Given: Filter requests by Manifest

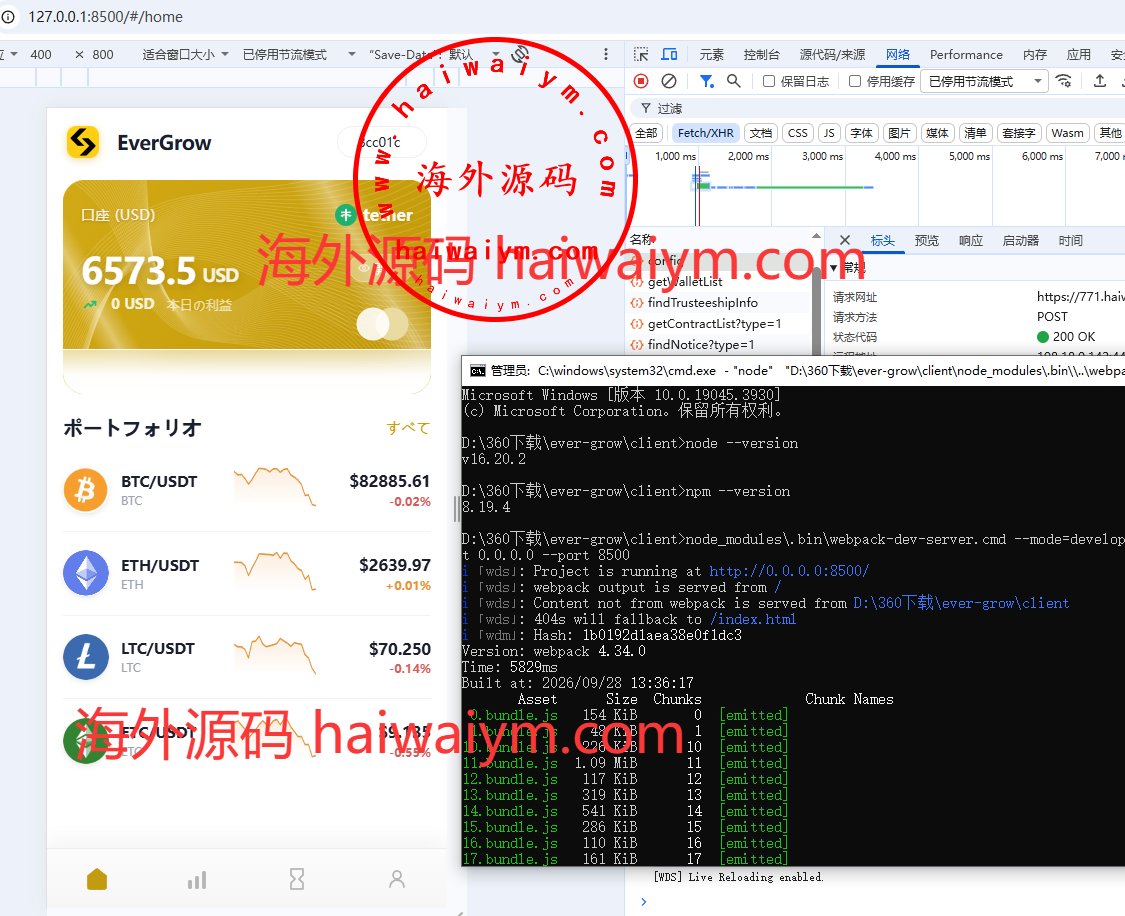Looking at the screenshot, I should [x=975, y=133].
